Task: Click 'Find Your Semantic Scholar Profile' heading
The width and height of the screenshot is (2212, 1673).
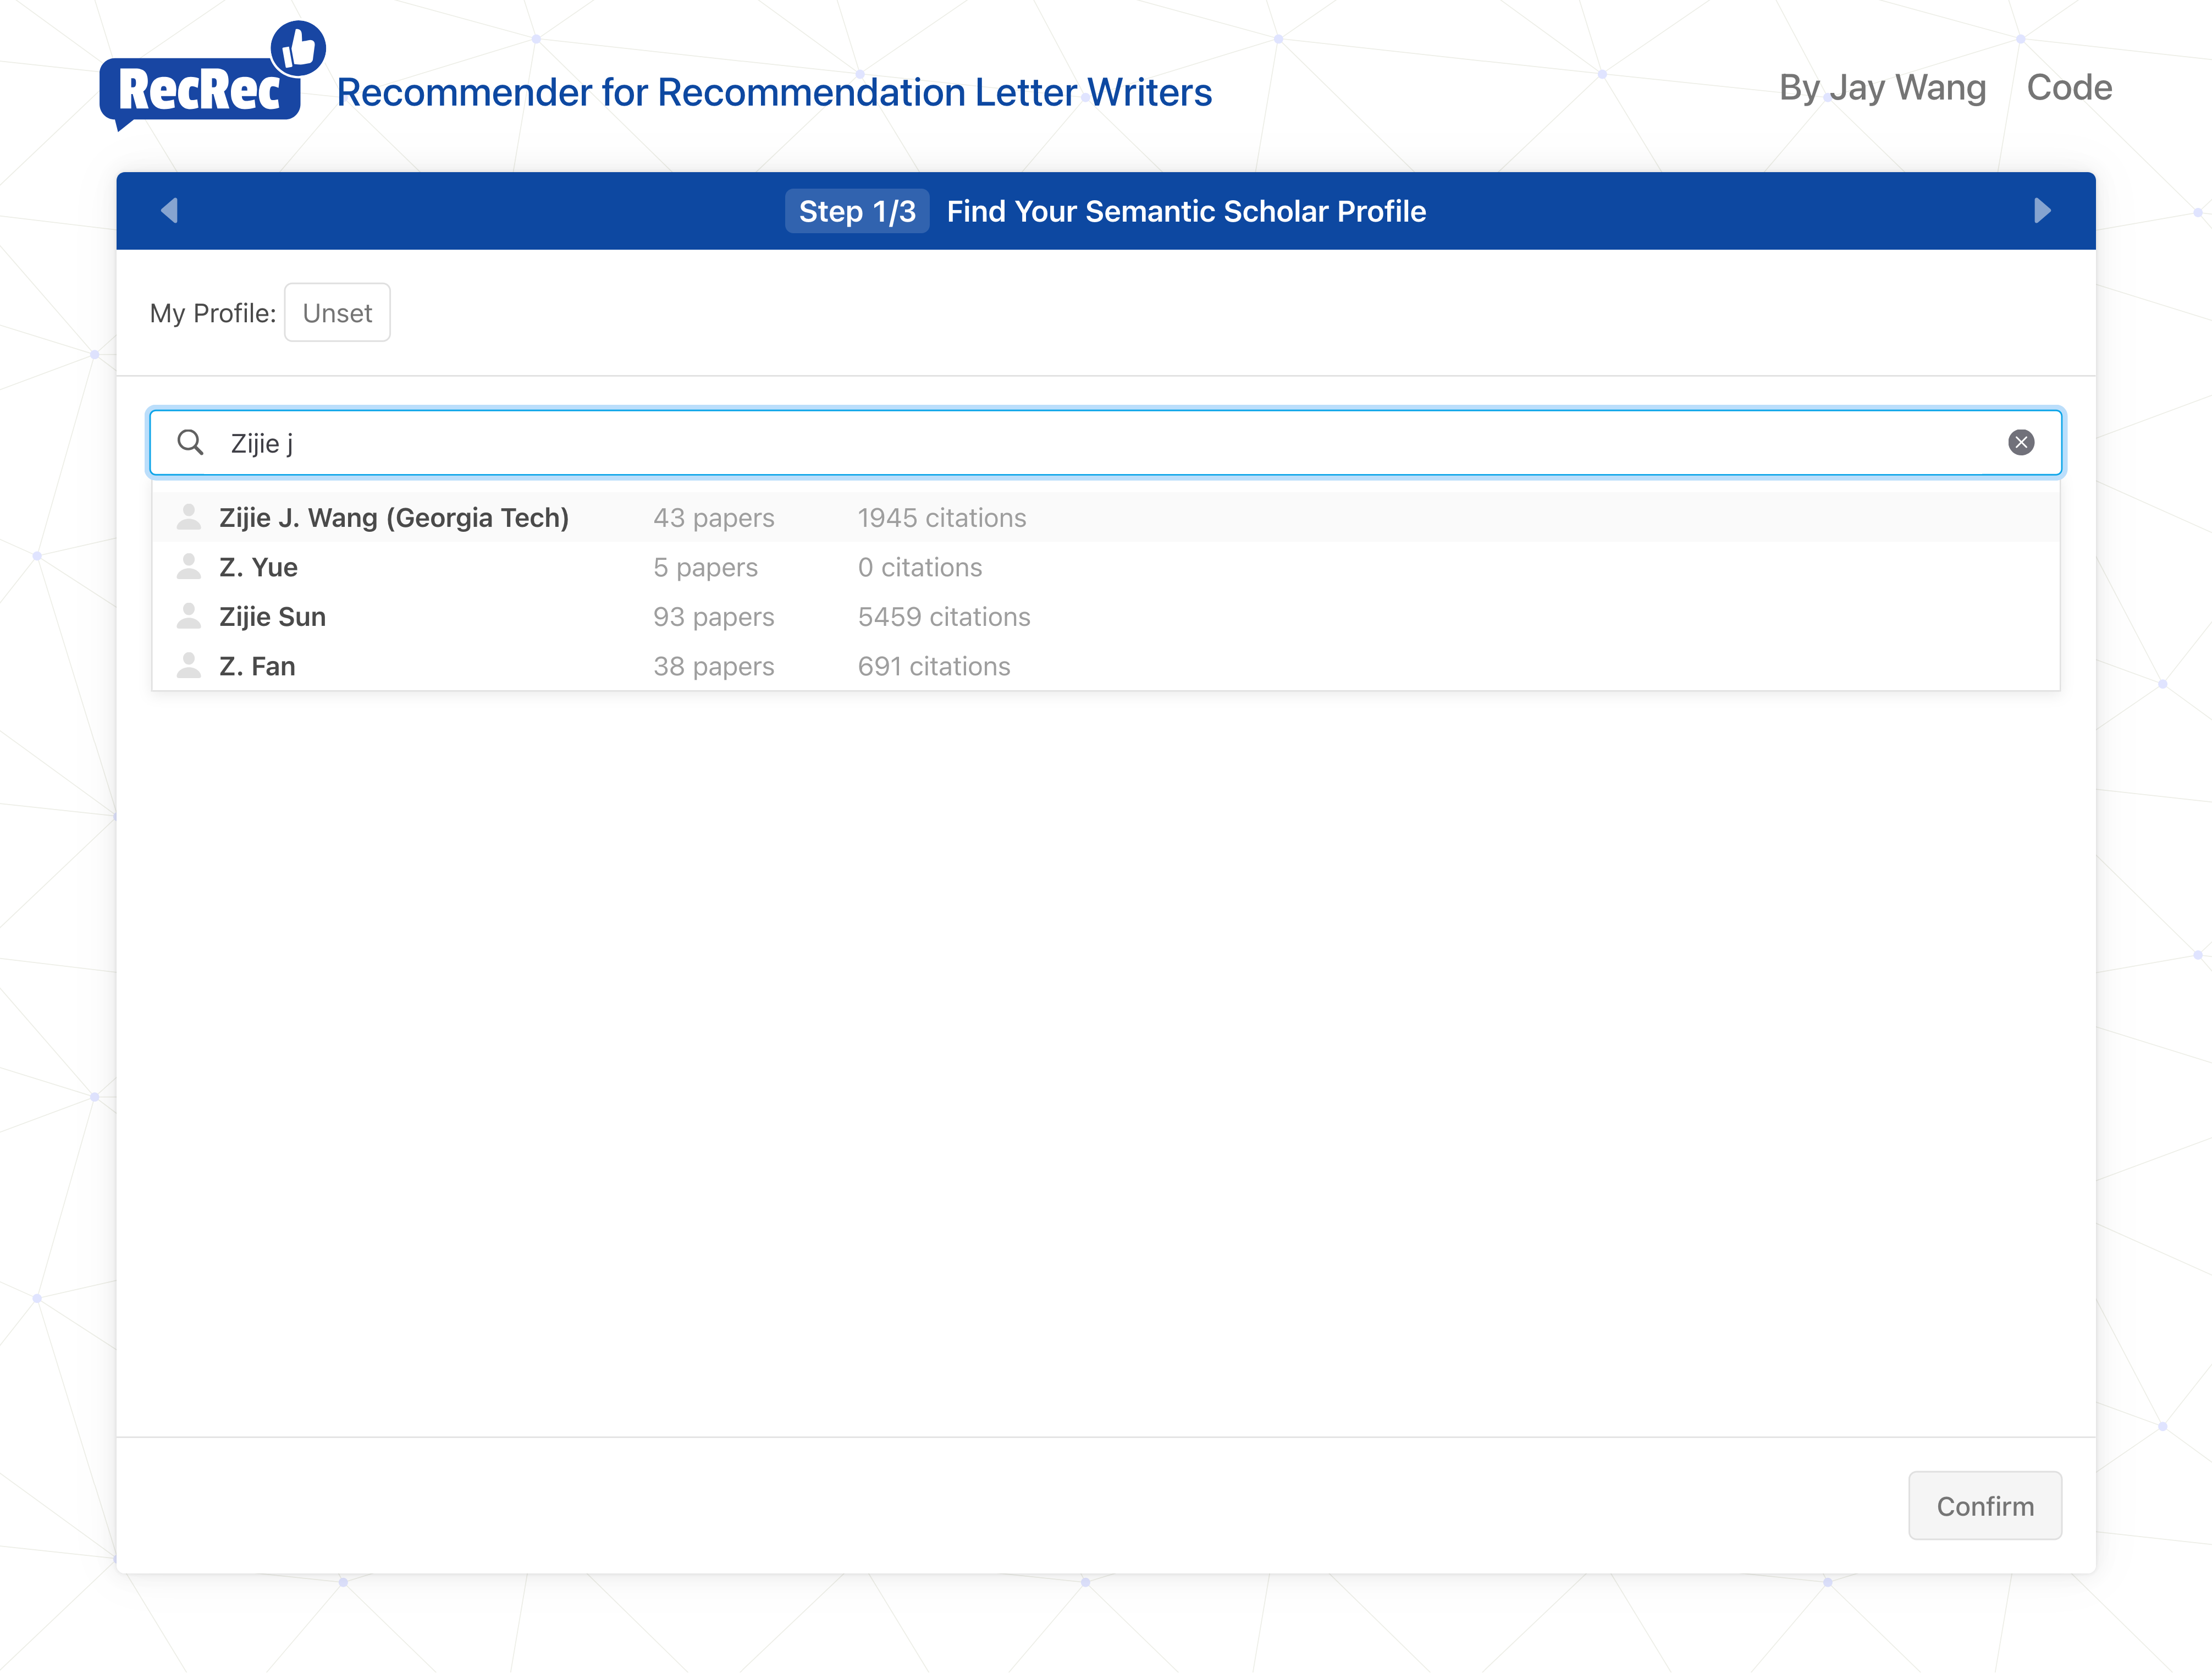Action: click(x=1186, y=211)
